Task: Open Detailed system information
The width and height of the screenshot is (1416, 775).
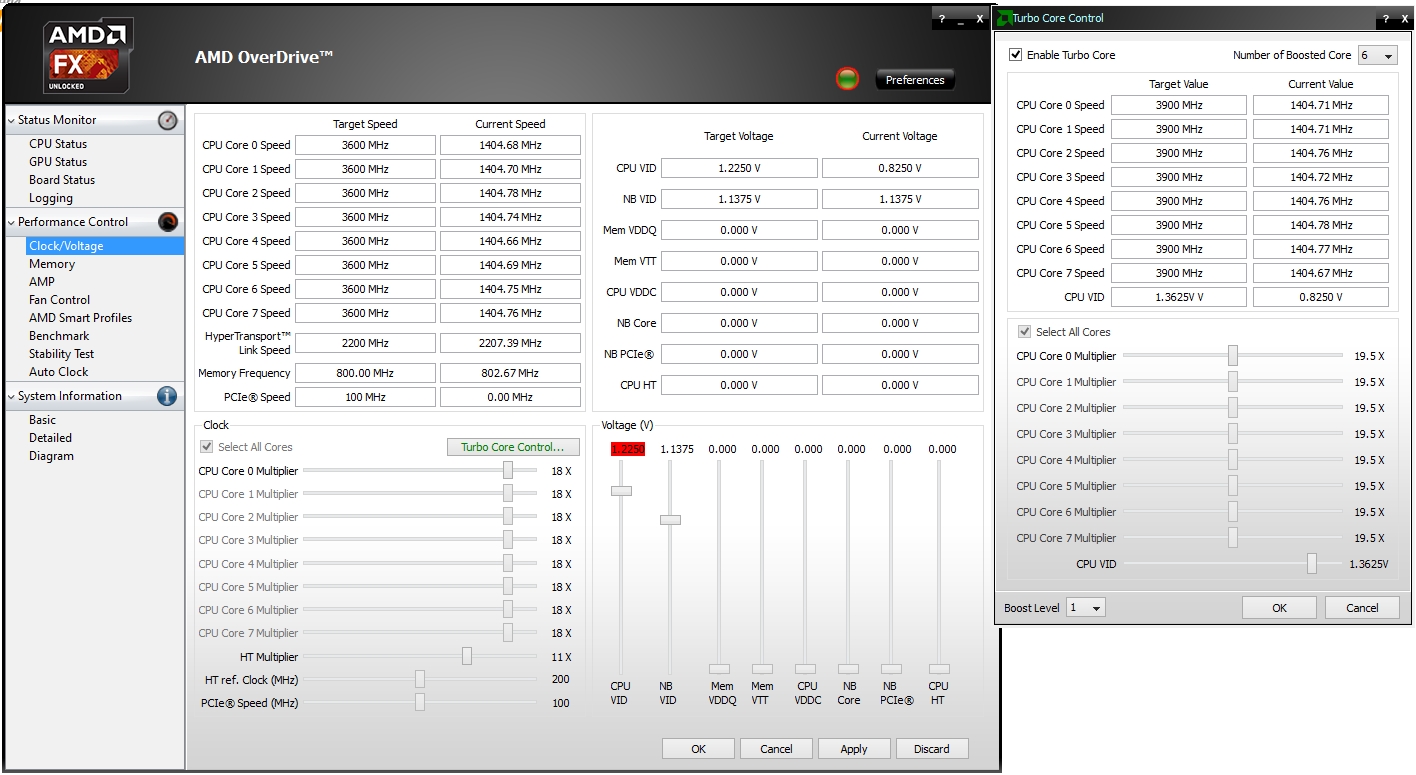Action: point(51,438)
